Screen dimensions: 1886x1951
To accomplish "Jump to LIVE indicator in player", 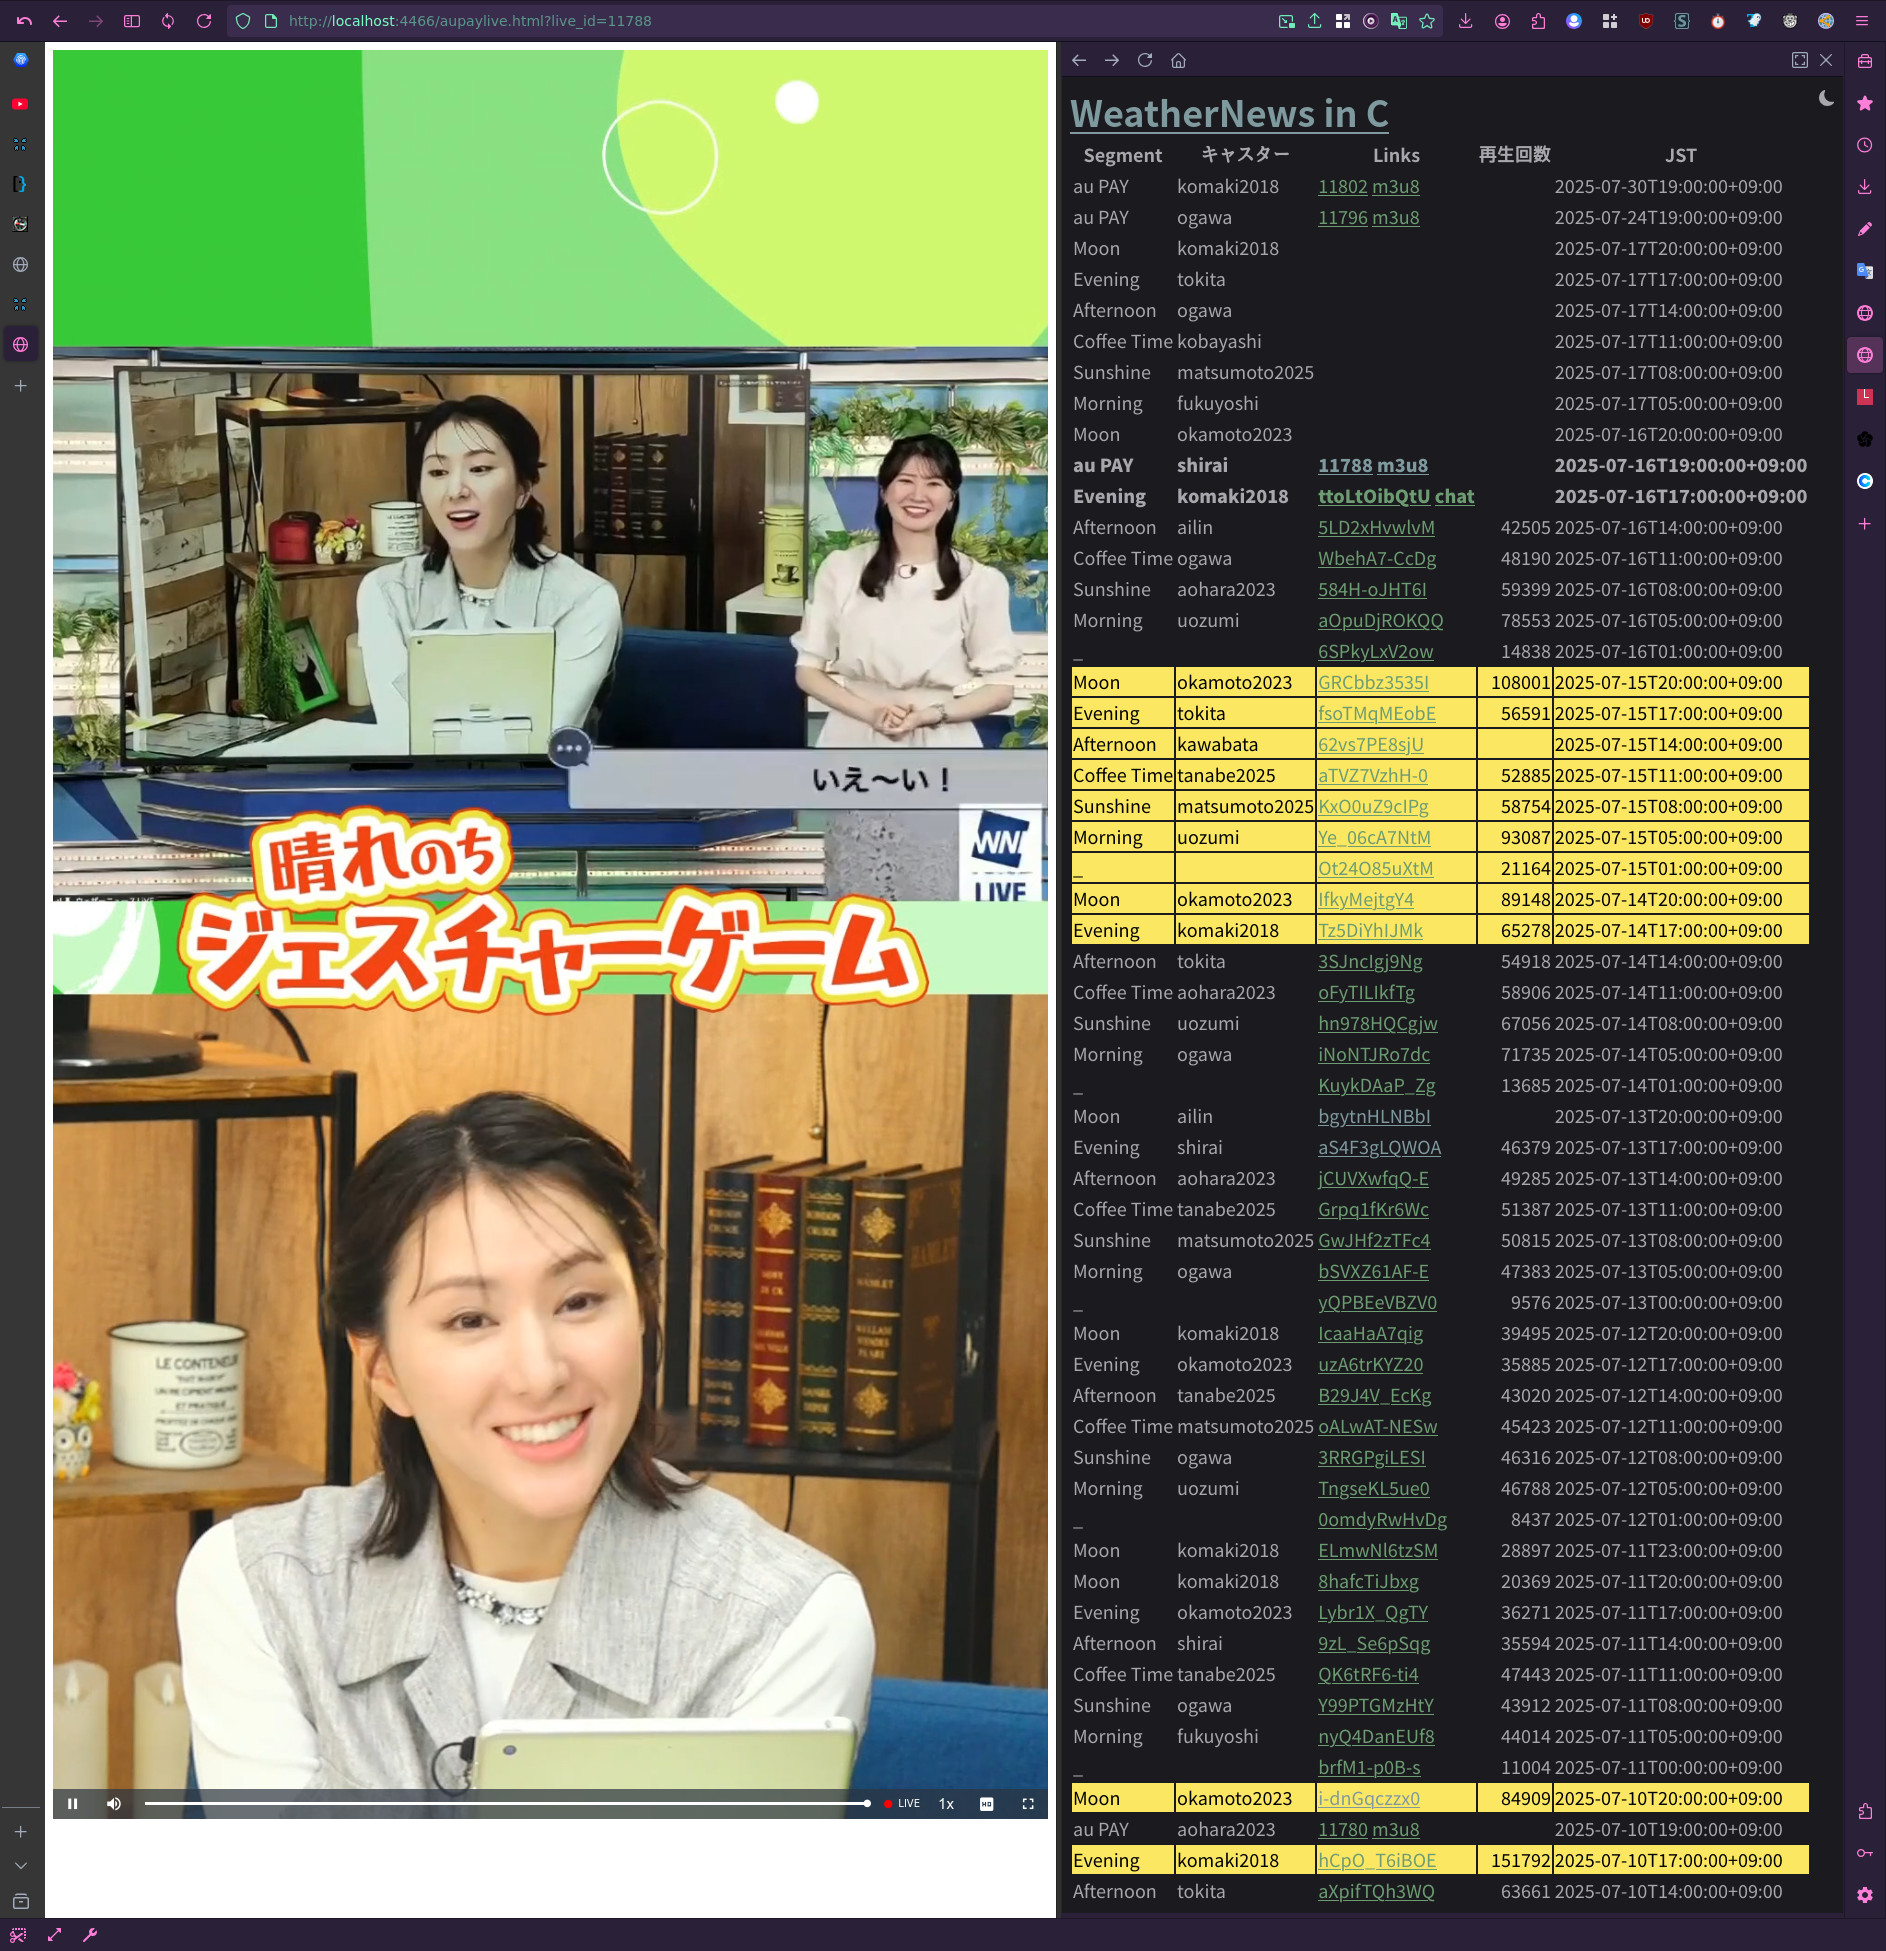I will point(901,1804).
